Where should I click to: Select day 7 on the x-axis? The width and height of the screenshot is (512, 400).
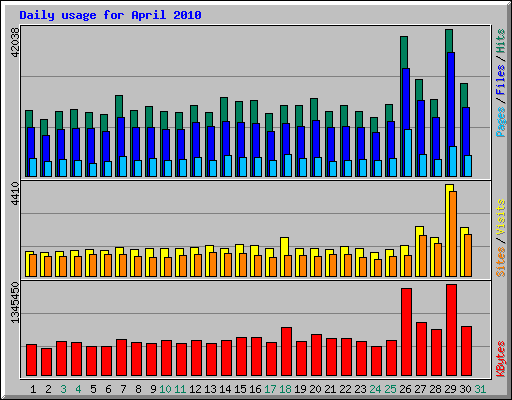pos(123,389)
